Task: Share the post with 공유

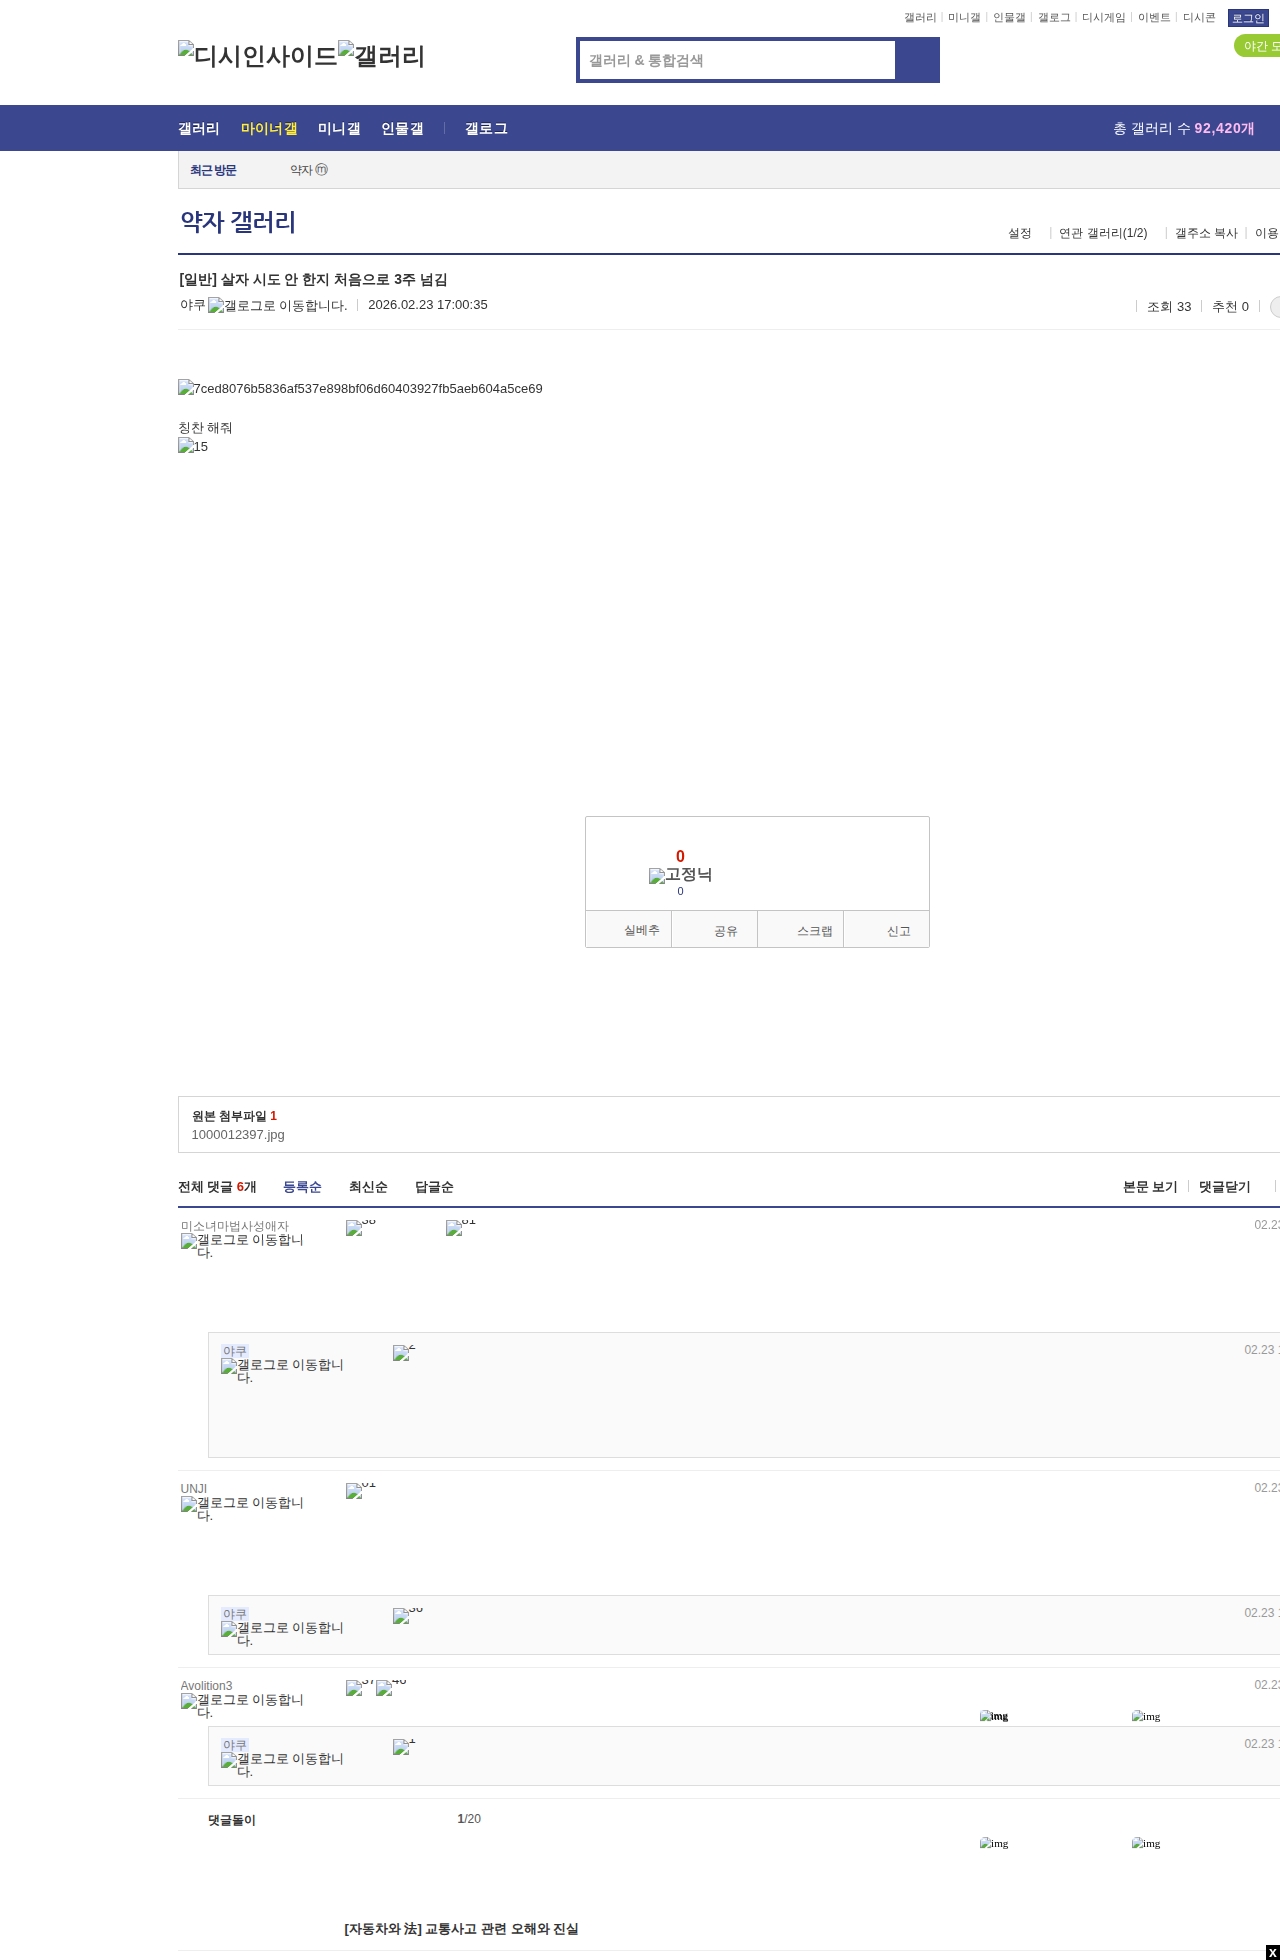Action: click(x=714, y=930)
